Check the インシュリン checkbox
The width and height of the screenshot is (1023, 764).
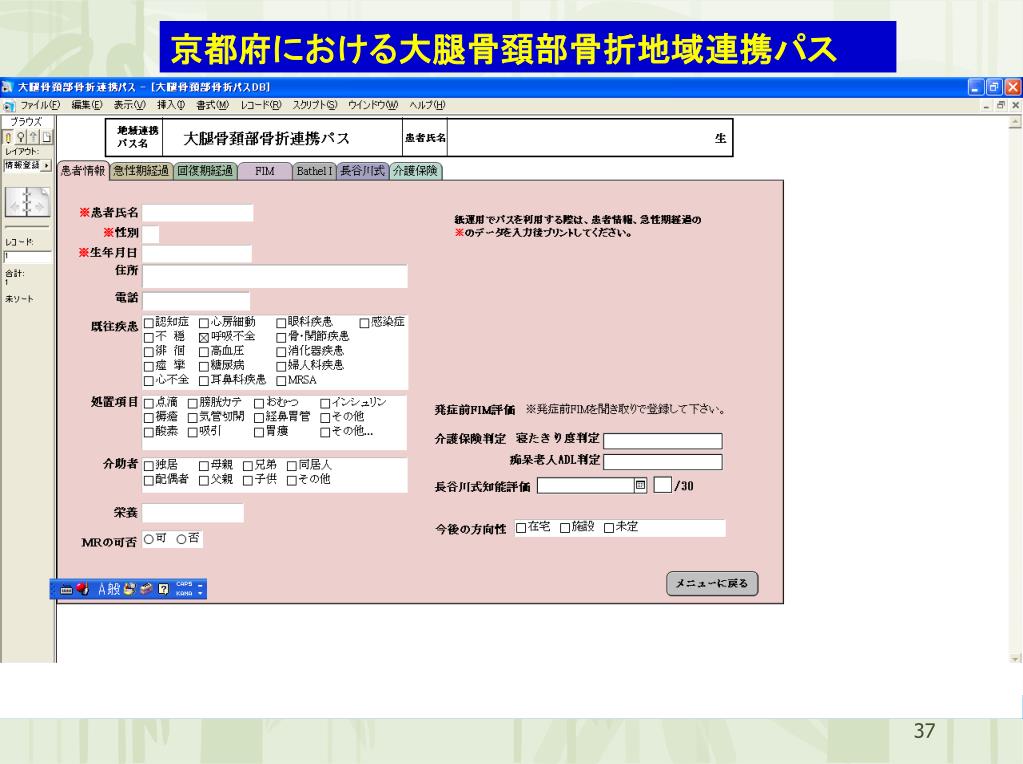(325, 404)
